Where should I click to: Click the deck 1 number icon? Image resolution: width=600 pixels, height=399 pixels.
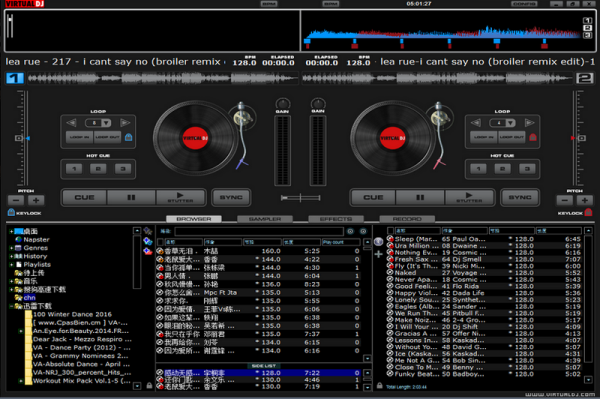[x=15, y=78]
